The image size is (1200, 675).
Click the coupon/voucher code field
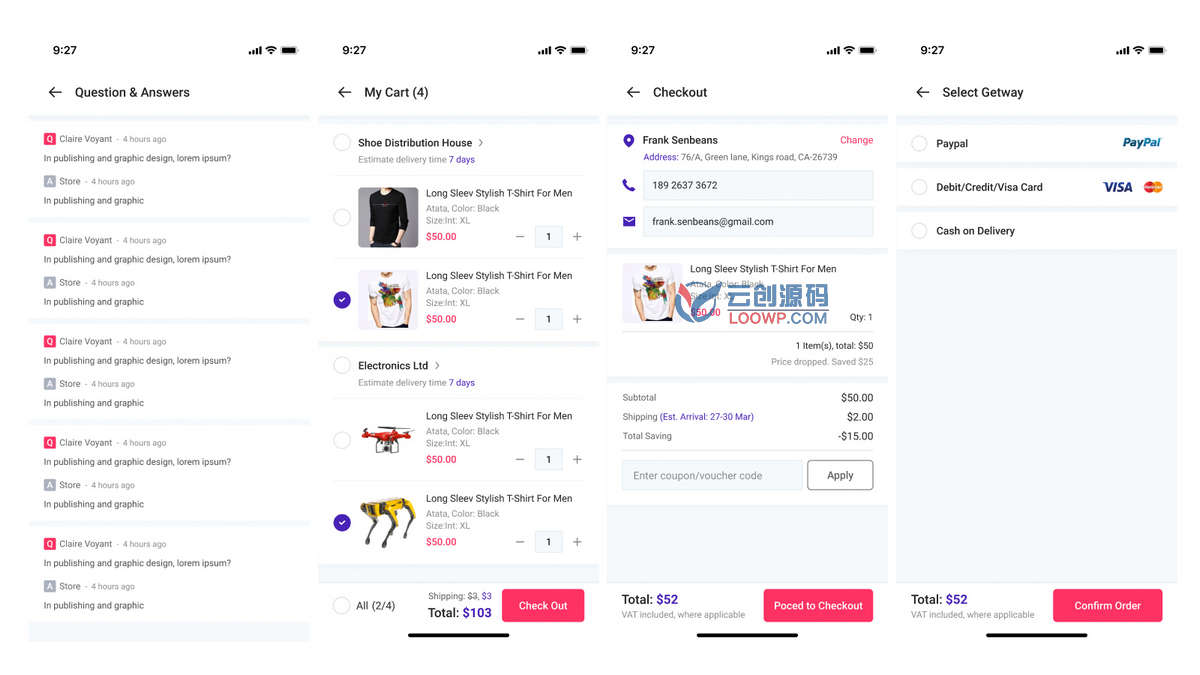pyautogui.click(x=712, y=475)
